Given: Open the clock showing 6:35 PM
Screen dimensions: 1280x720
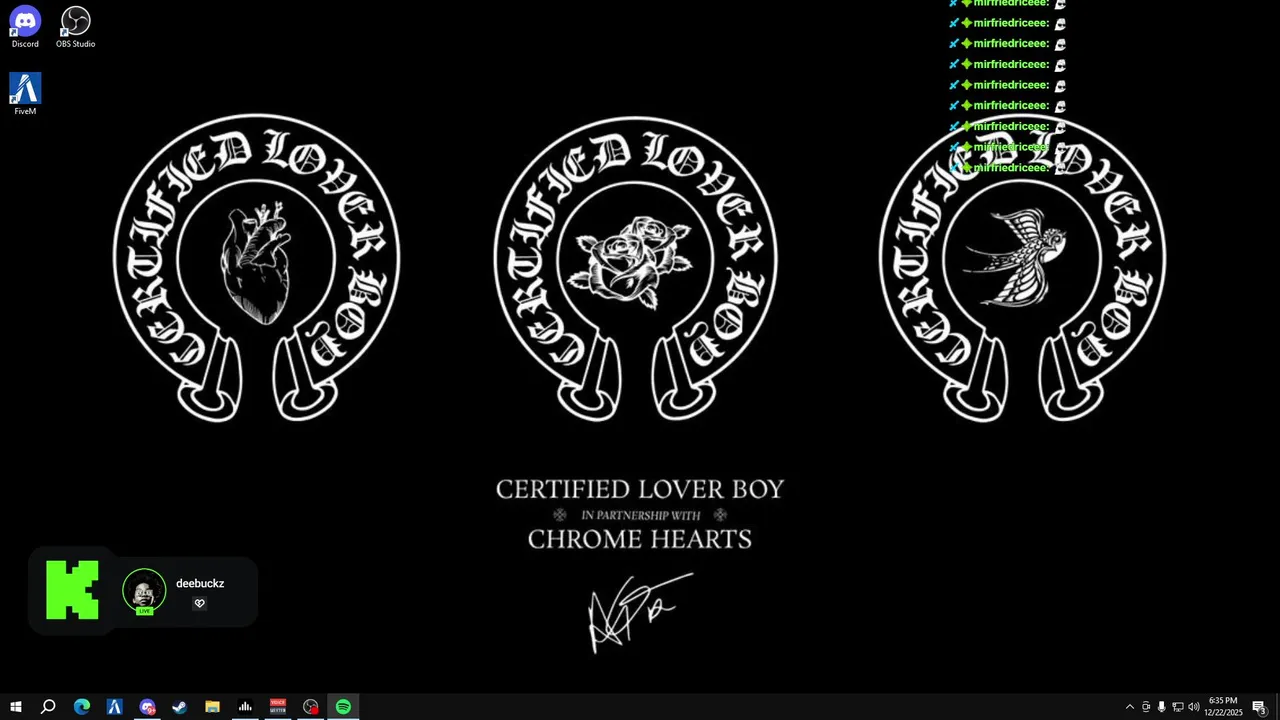Looking at the screenshot, I should click(x=1223, y=707).
